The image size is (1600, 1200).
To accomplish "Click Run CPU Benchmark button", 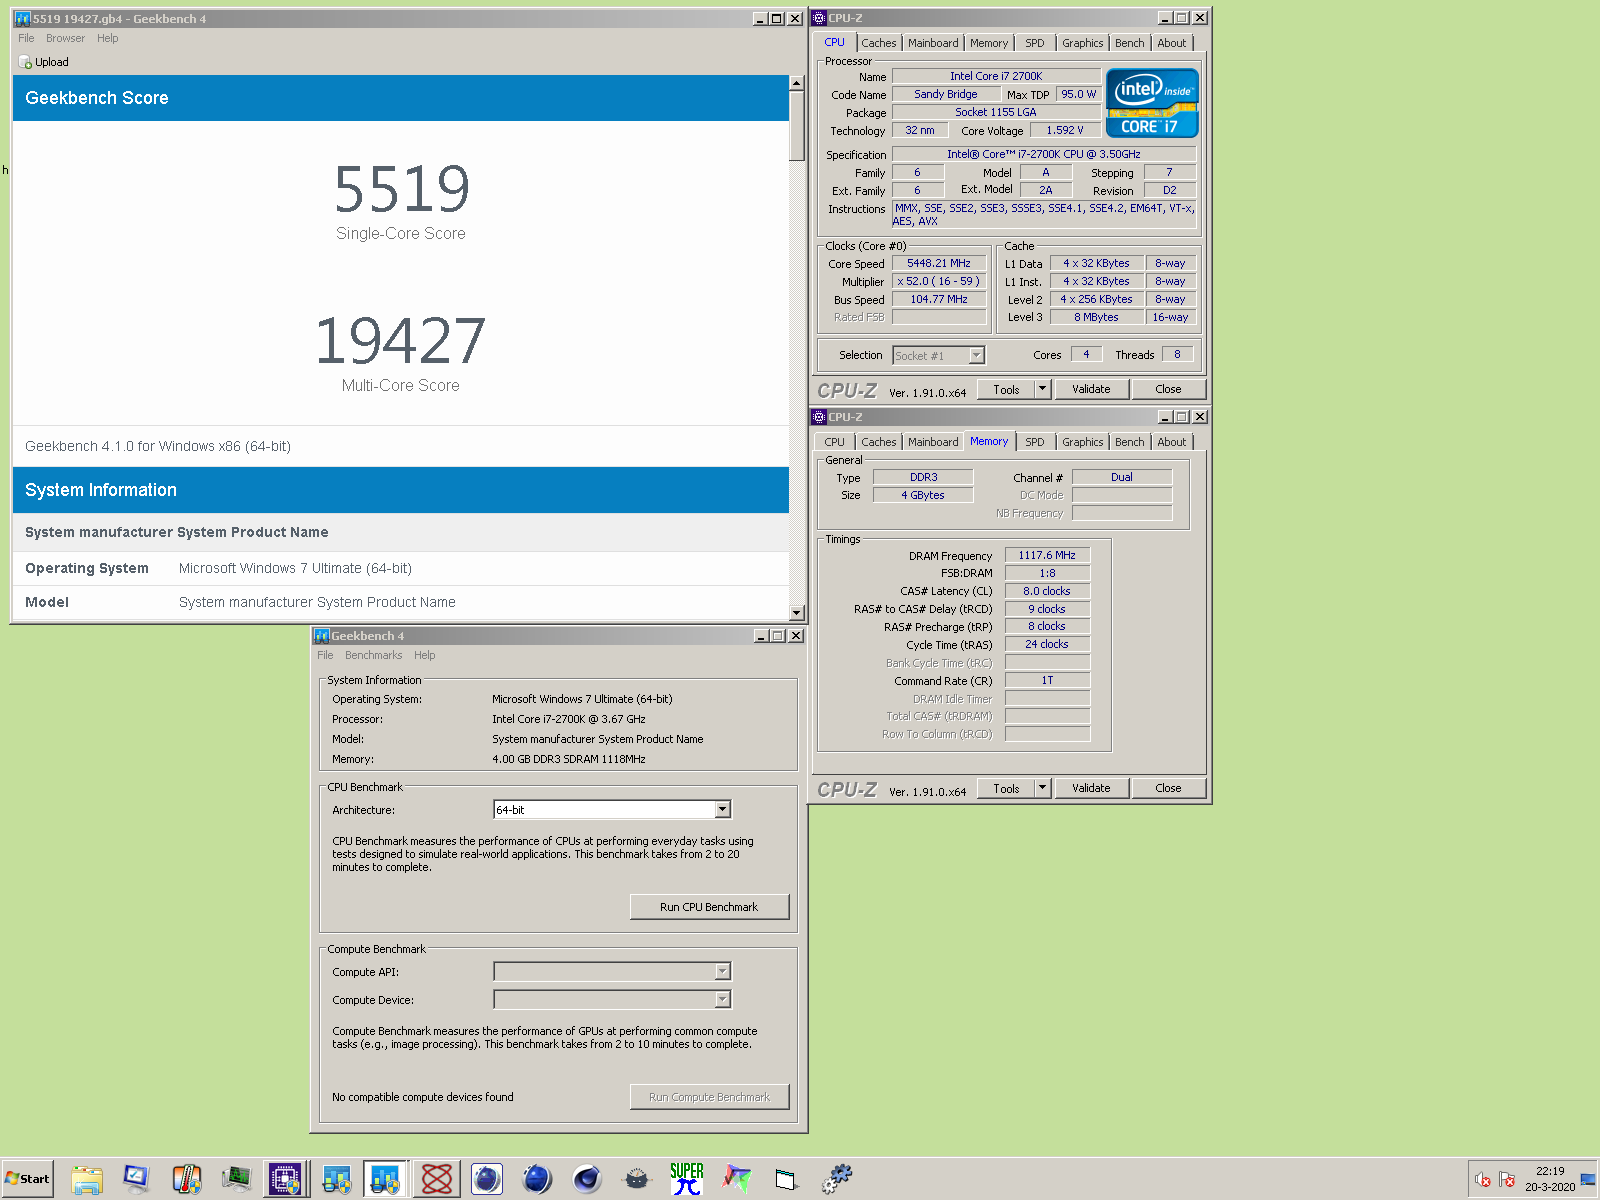I will (x=709, y=907).
